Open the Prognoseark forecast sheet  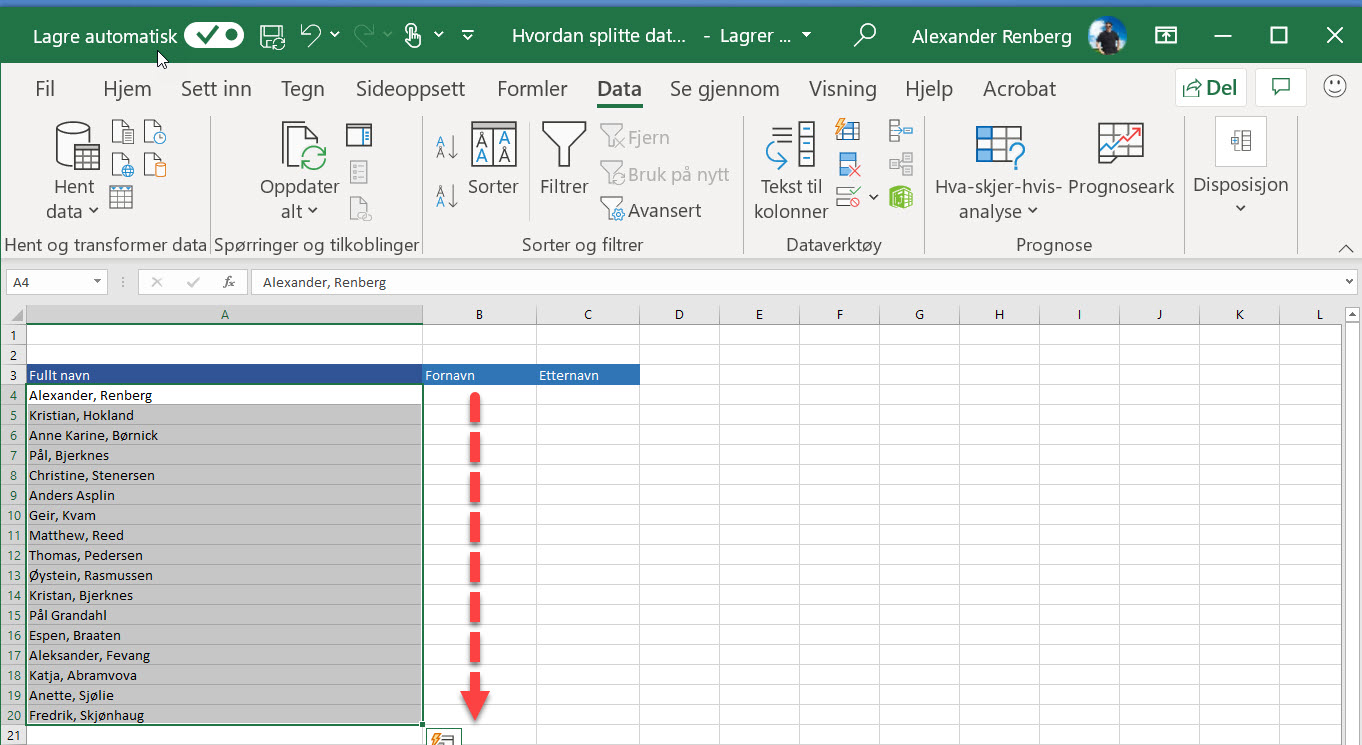1120,148
